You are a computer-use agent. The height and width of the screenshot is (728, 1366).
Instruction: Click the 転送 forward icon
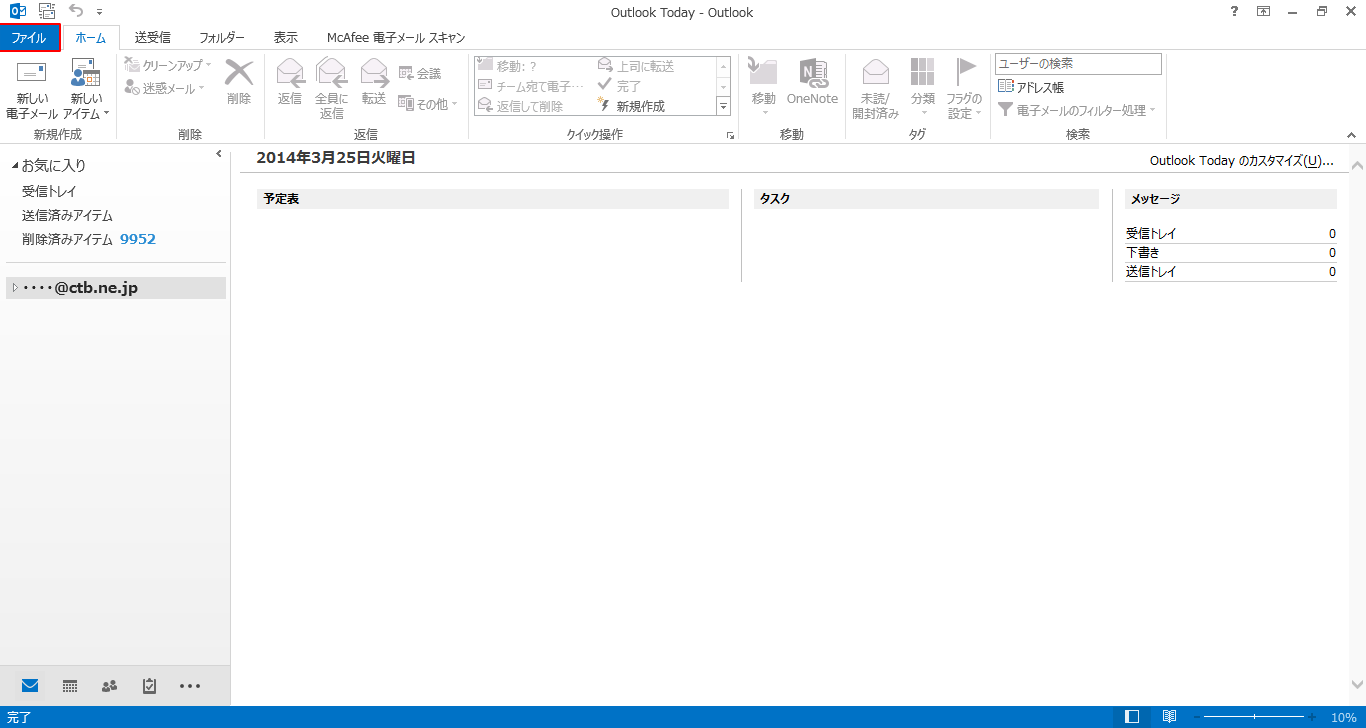[x=374, y=82]
